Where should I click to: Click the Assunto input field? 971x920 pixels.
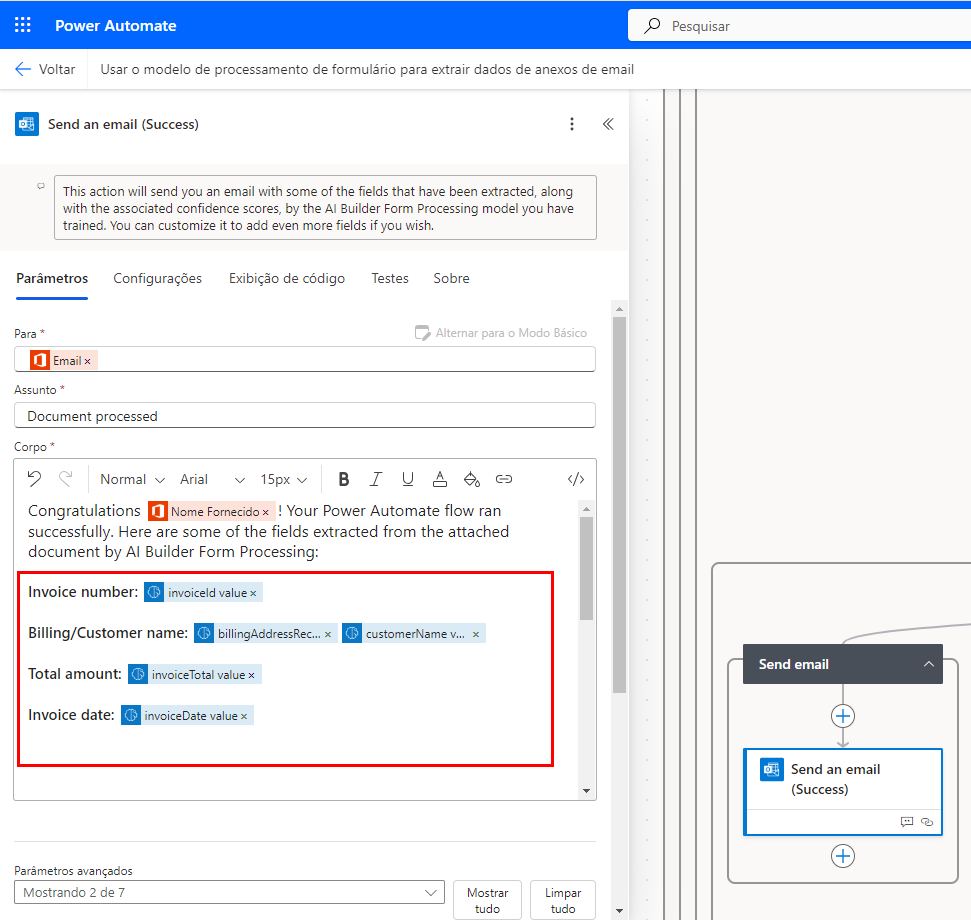[x=305, y=416]
